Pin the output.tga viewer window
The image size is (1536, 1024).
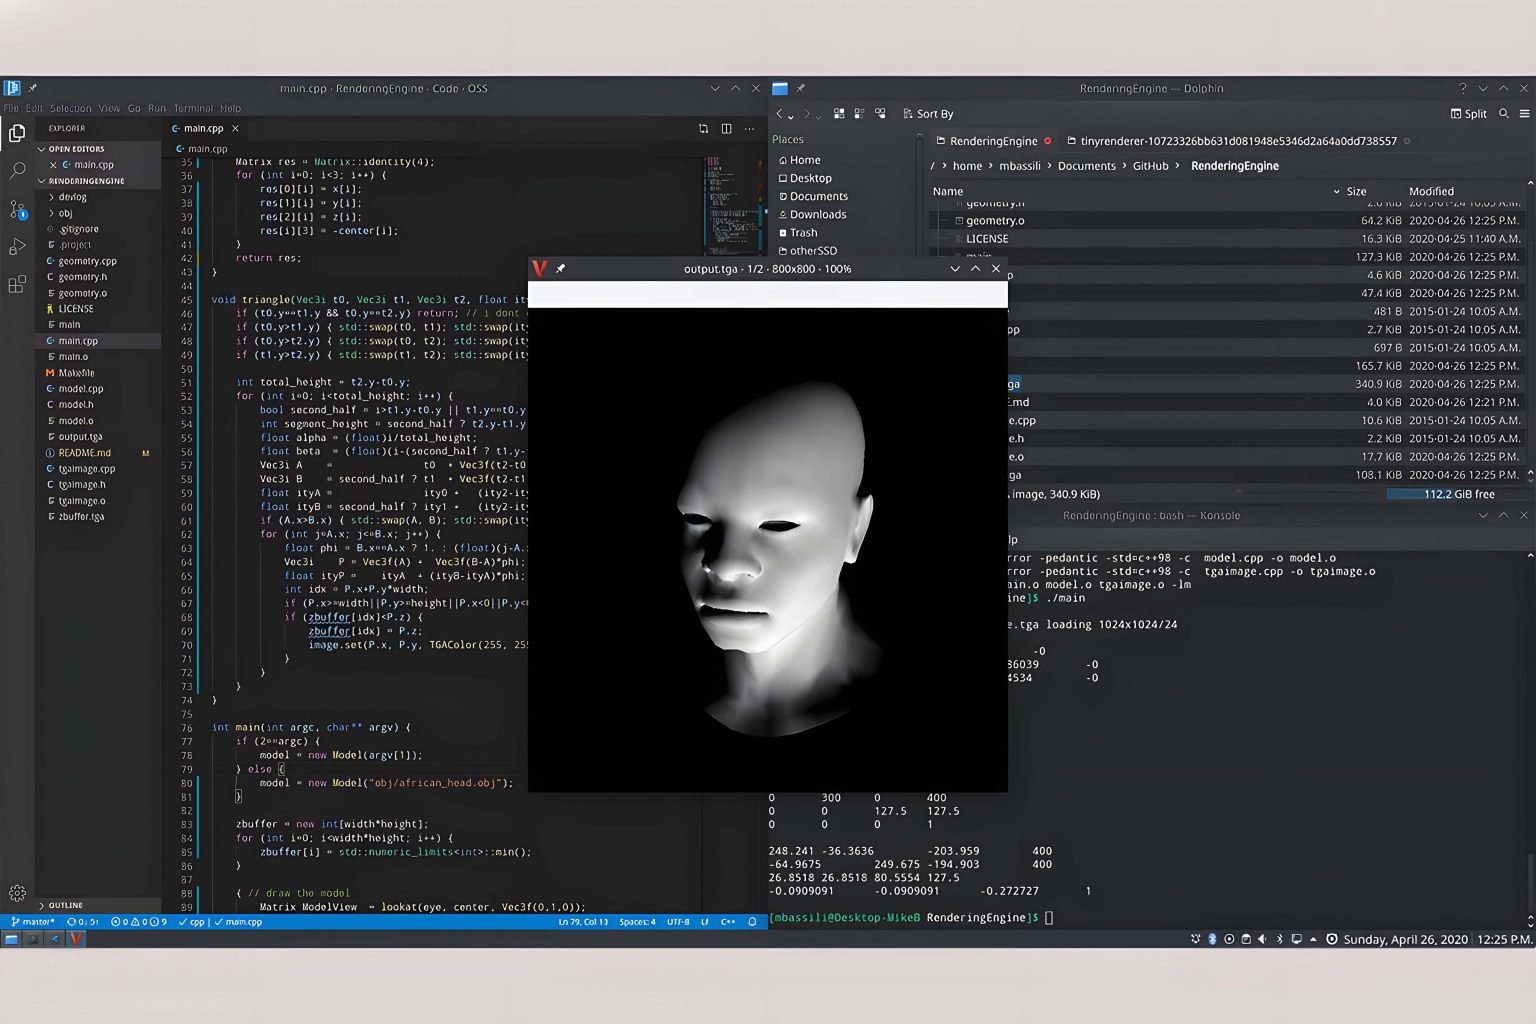click(x=561, y=268)
